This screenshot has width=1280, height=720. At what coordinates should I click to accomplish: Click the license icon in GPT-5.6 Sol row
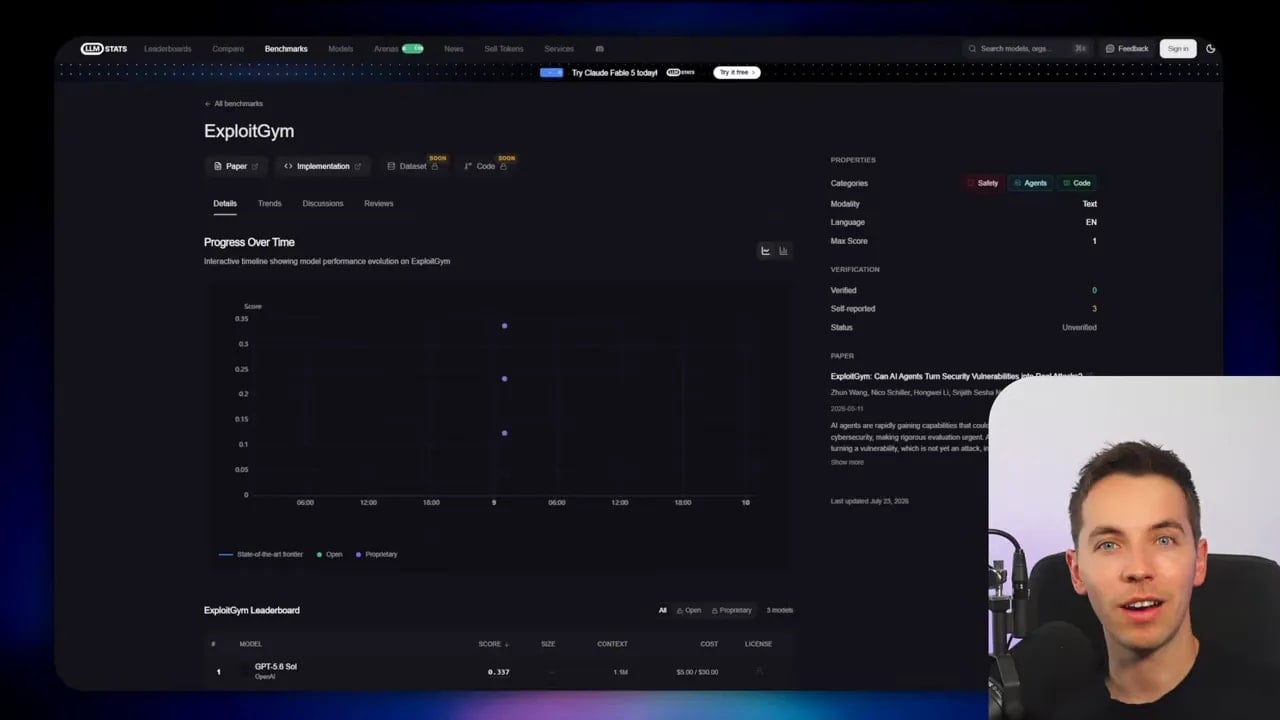click(759, 672)
